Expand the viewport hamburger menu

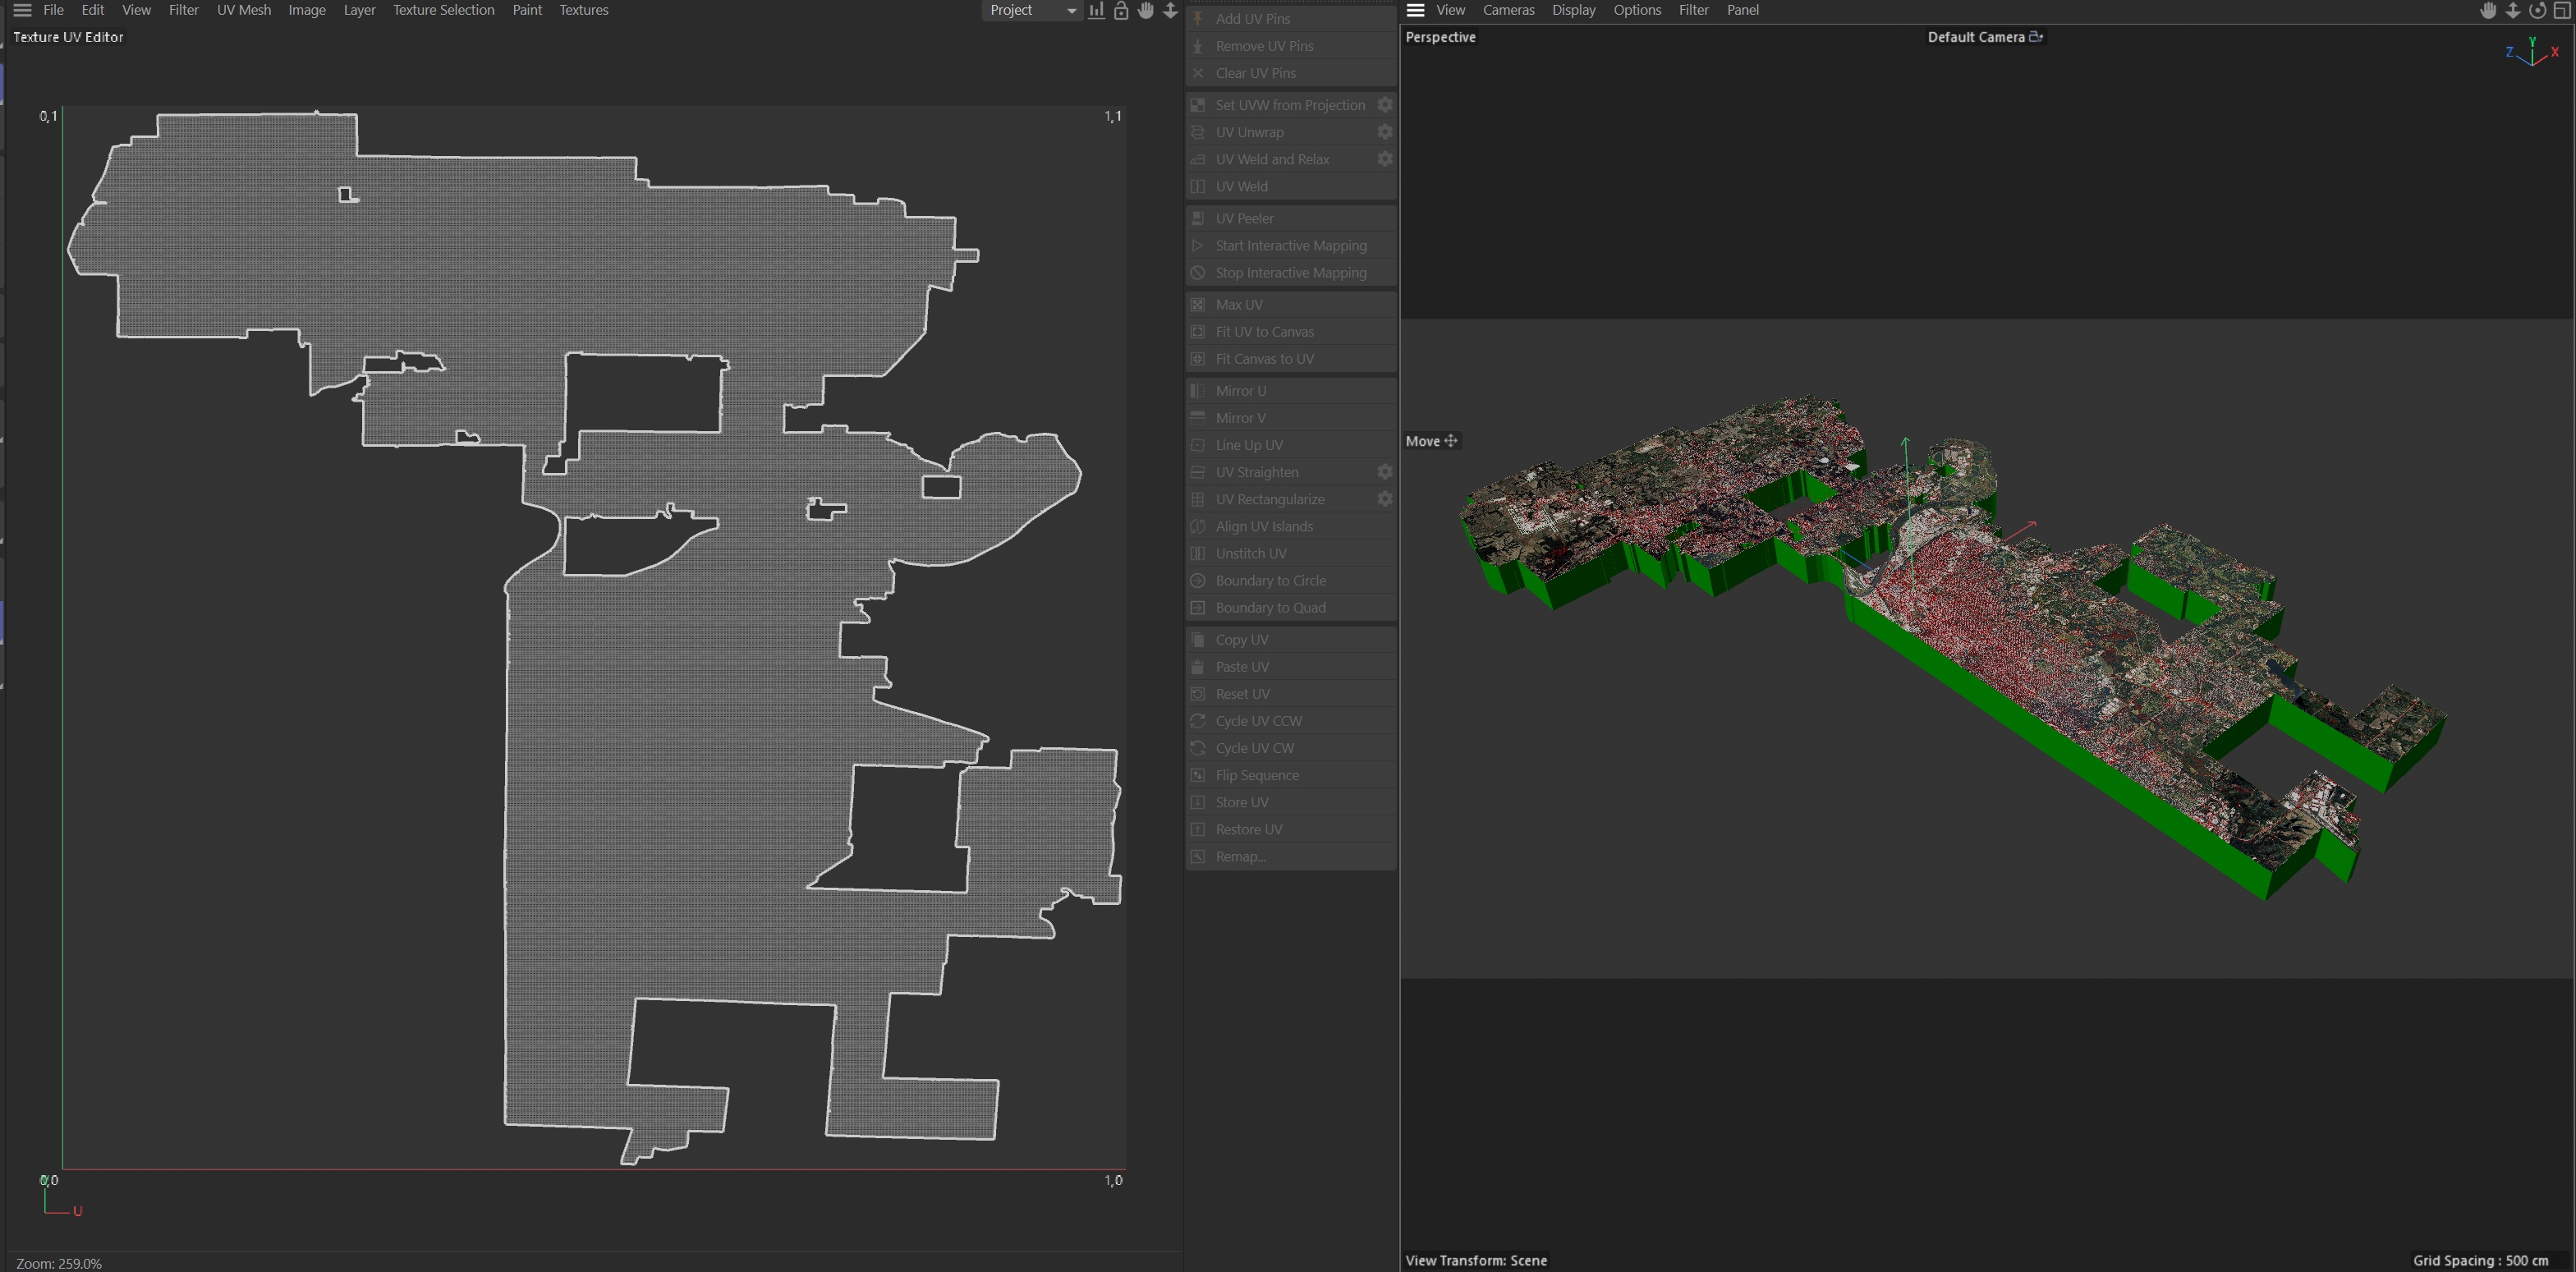(x=1415, y=10)
